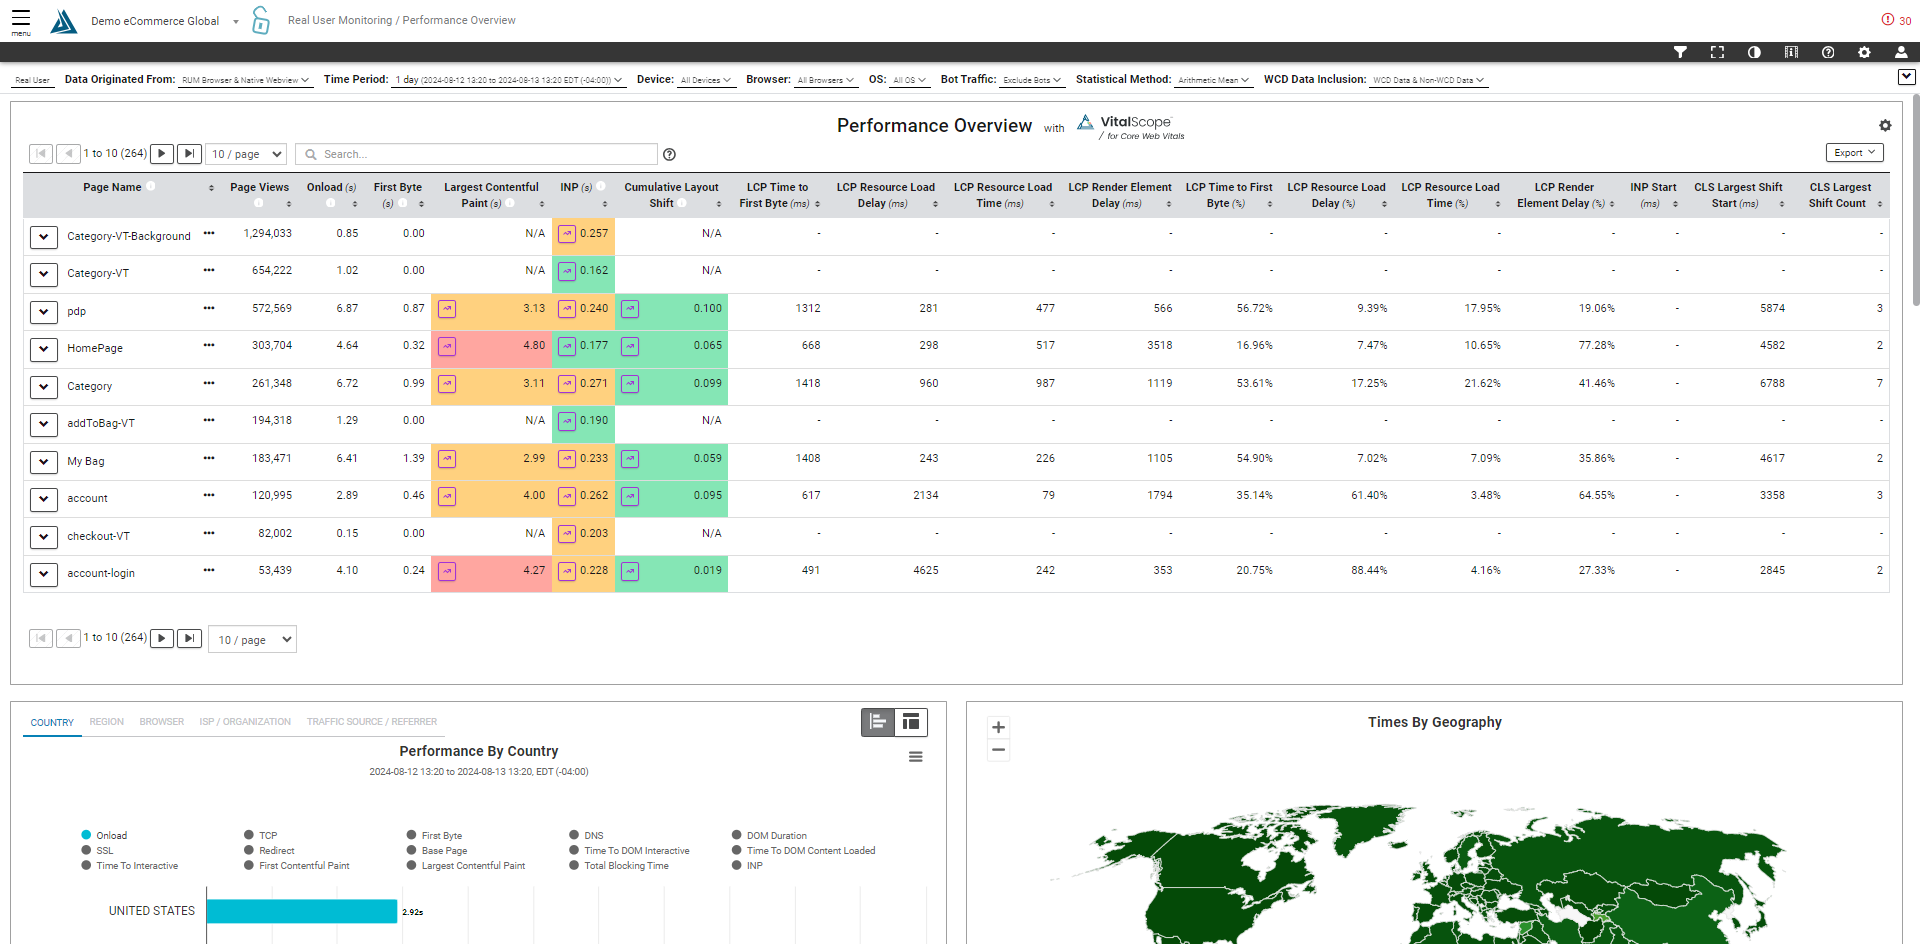Open help question mark in top bar
1920x945 pixels.
point(1828,52)
